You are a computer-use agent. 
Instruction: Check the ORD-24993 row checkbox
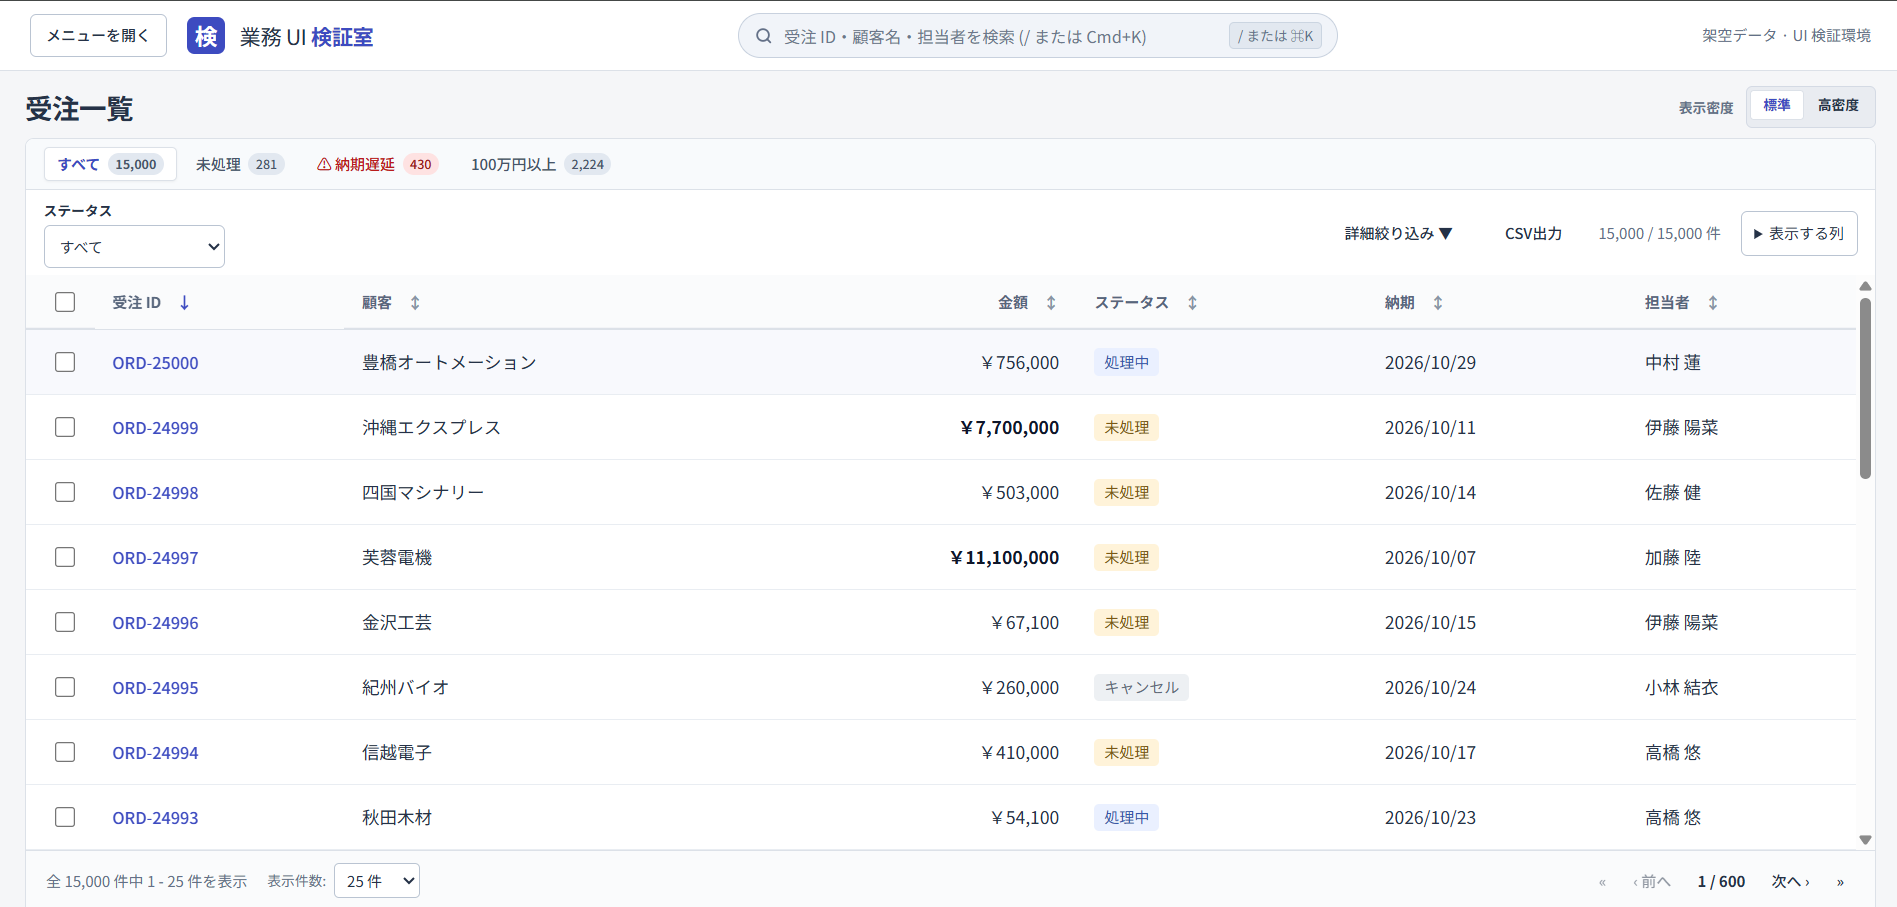tap(65, 817)
